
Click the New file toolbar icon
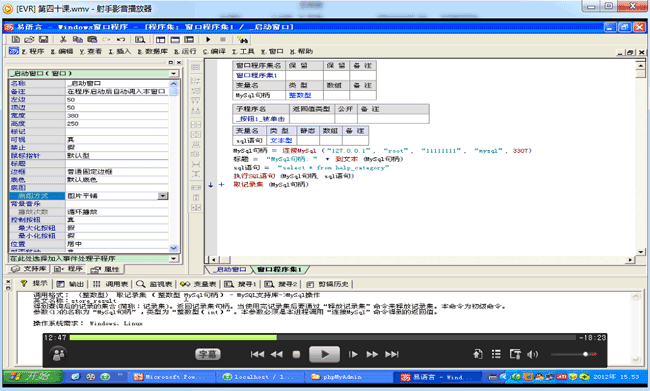(x=16, y=39)
